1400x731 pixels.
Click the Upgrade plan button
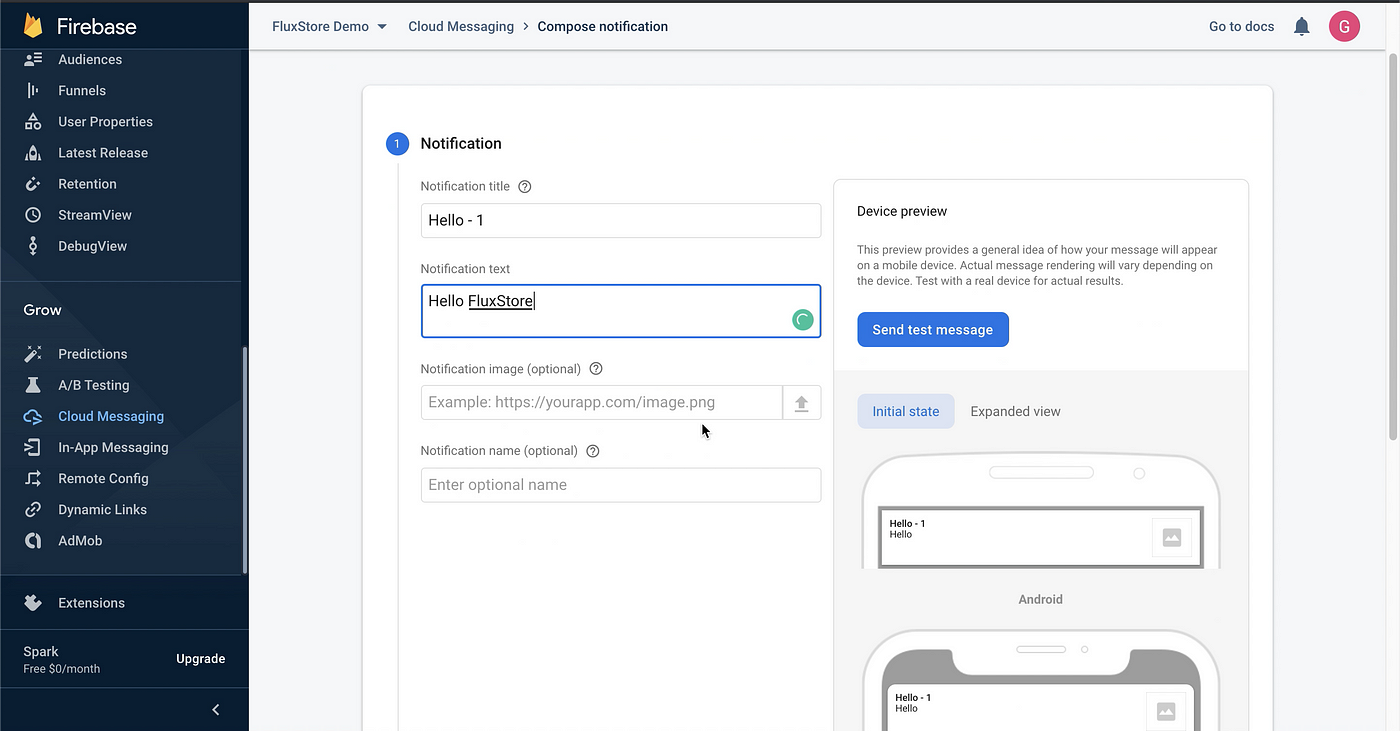201,659
